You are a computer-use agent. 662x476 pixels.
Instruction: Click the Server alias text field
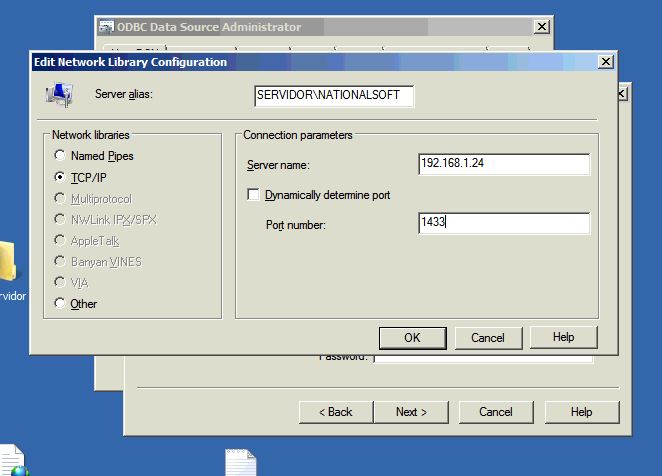334,96
